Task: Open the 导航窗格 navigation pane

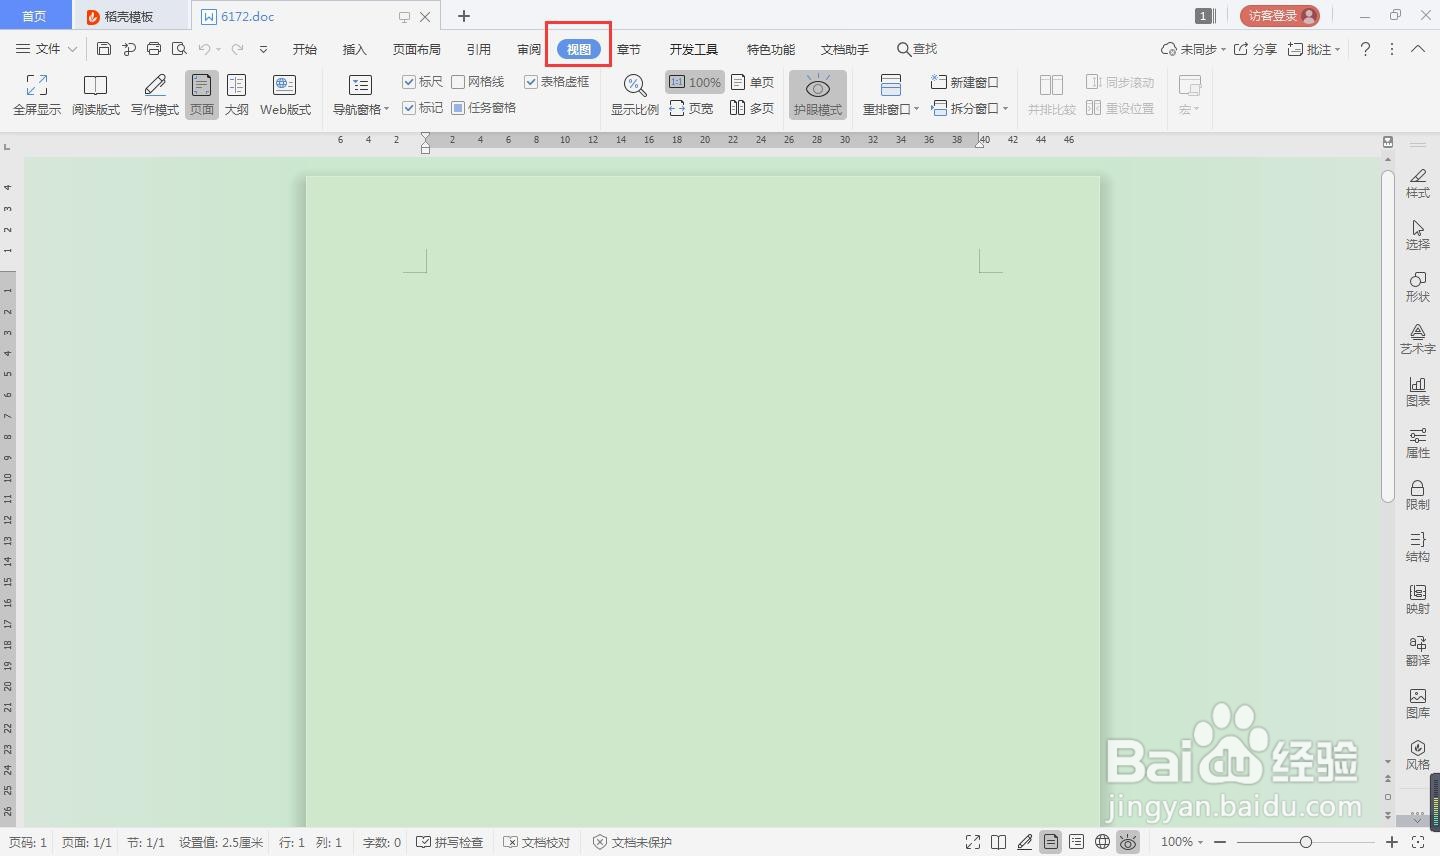Action: coord(359,94)
